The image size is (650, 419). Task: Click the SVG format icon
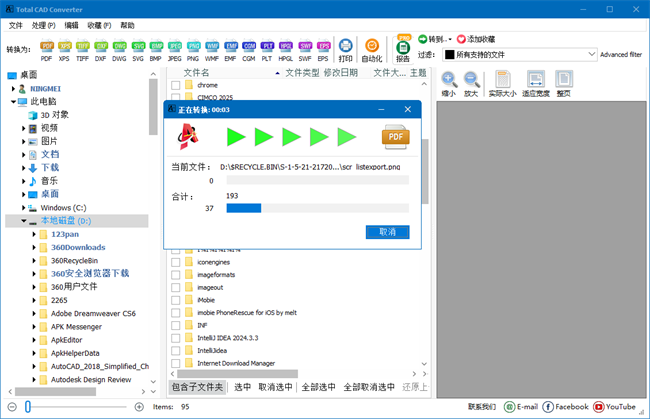[137, 50]
